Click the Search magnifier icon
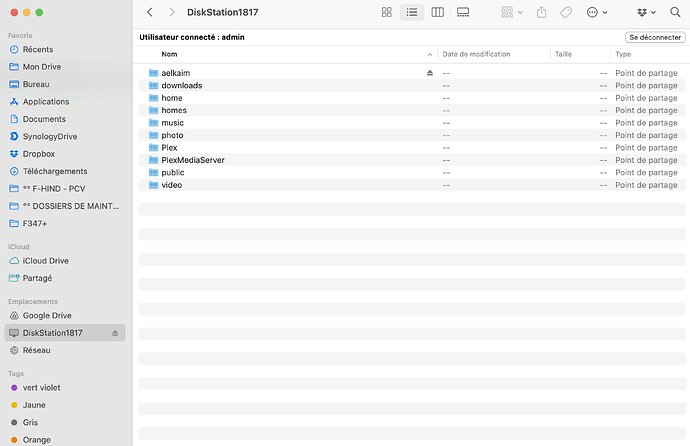 coord(675,12)
